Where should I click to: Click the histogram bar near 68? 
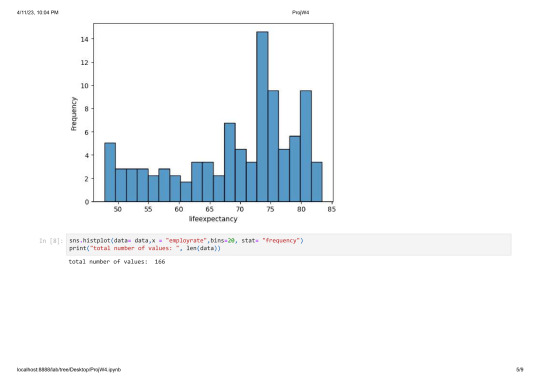(230, 162)
